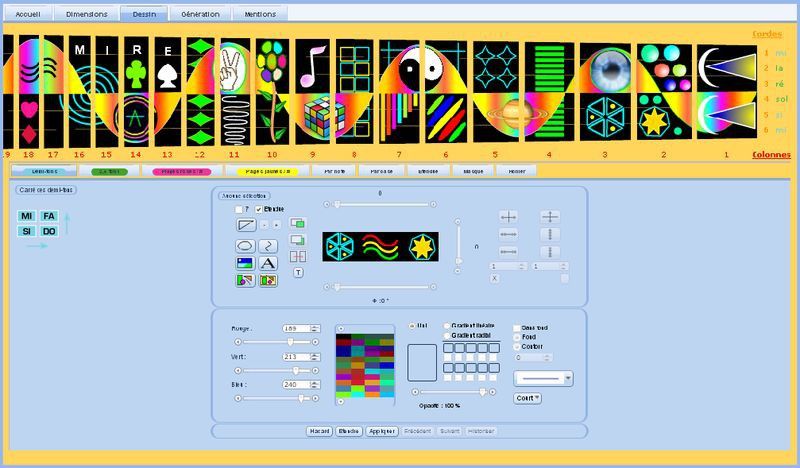Toggle the Etendre checkbox
This screenshot has width=800, height=468.
[x=259, y=209]
